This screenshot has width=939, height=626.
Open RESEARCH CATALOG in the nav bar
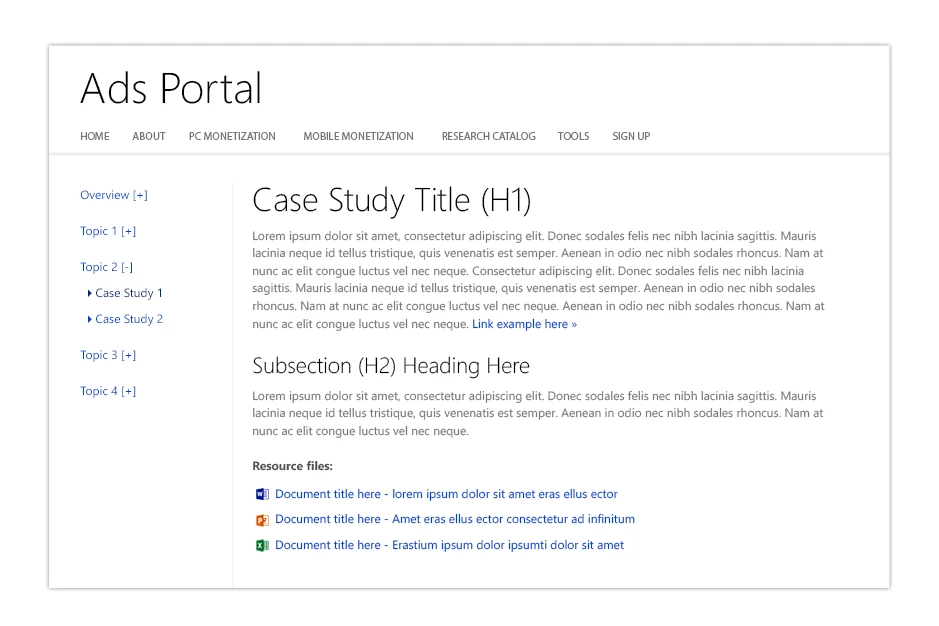[x=488, y=136]
